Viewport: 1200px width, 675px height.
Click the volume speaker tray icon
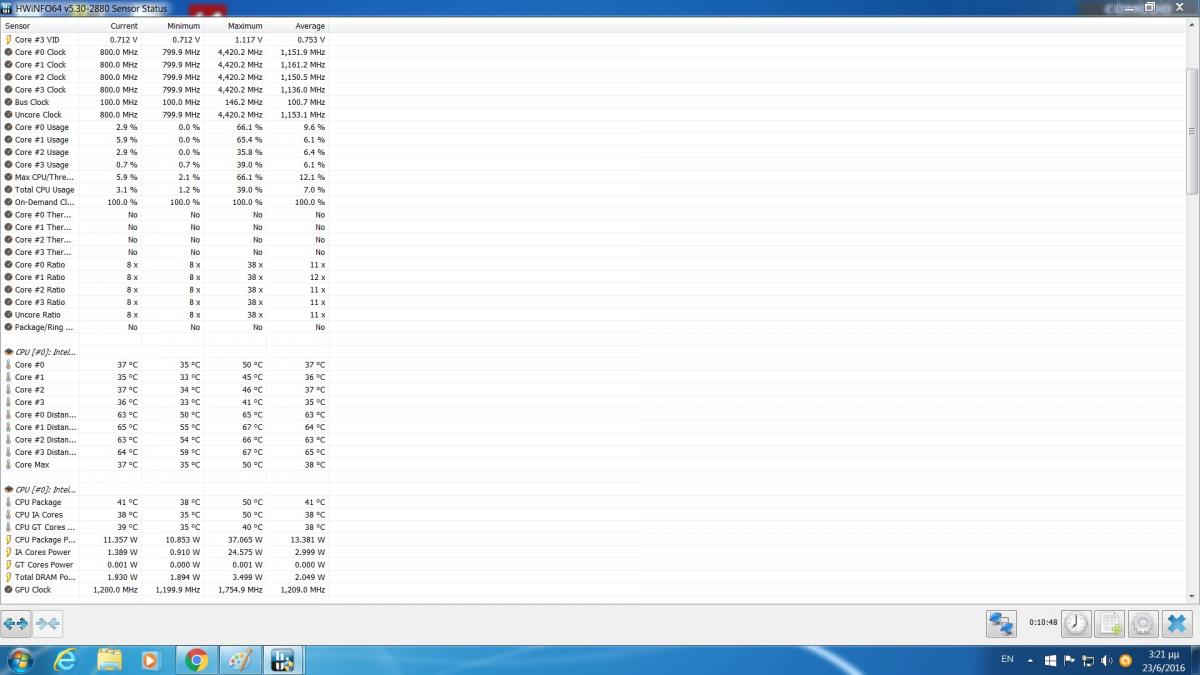click(x=1107, y=660)
